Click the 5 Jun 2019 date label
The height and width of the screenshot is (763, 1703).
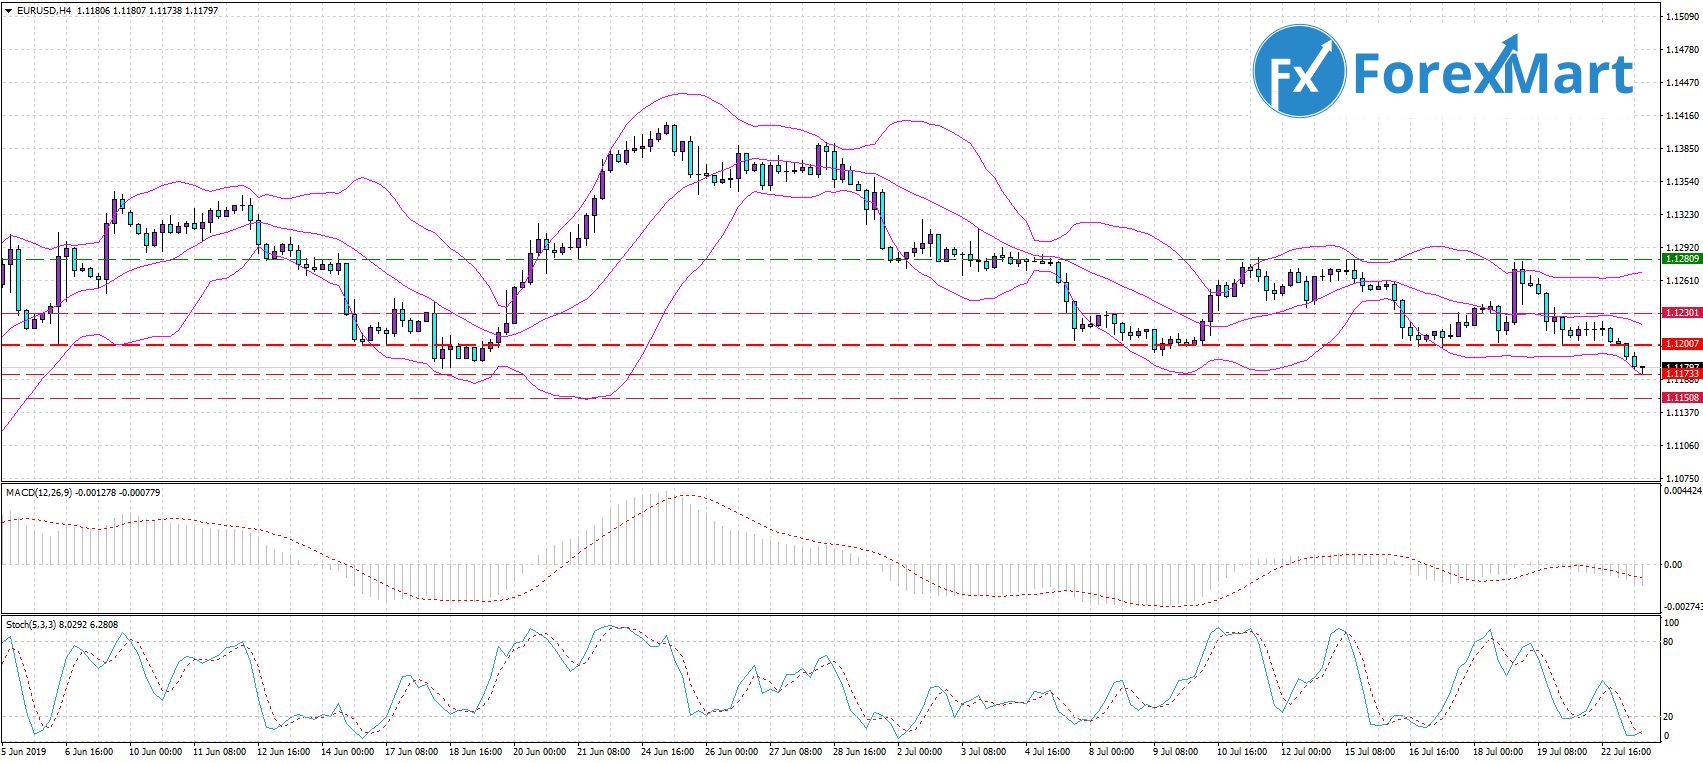(24, 752)
